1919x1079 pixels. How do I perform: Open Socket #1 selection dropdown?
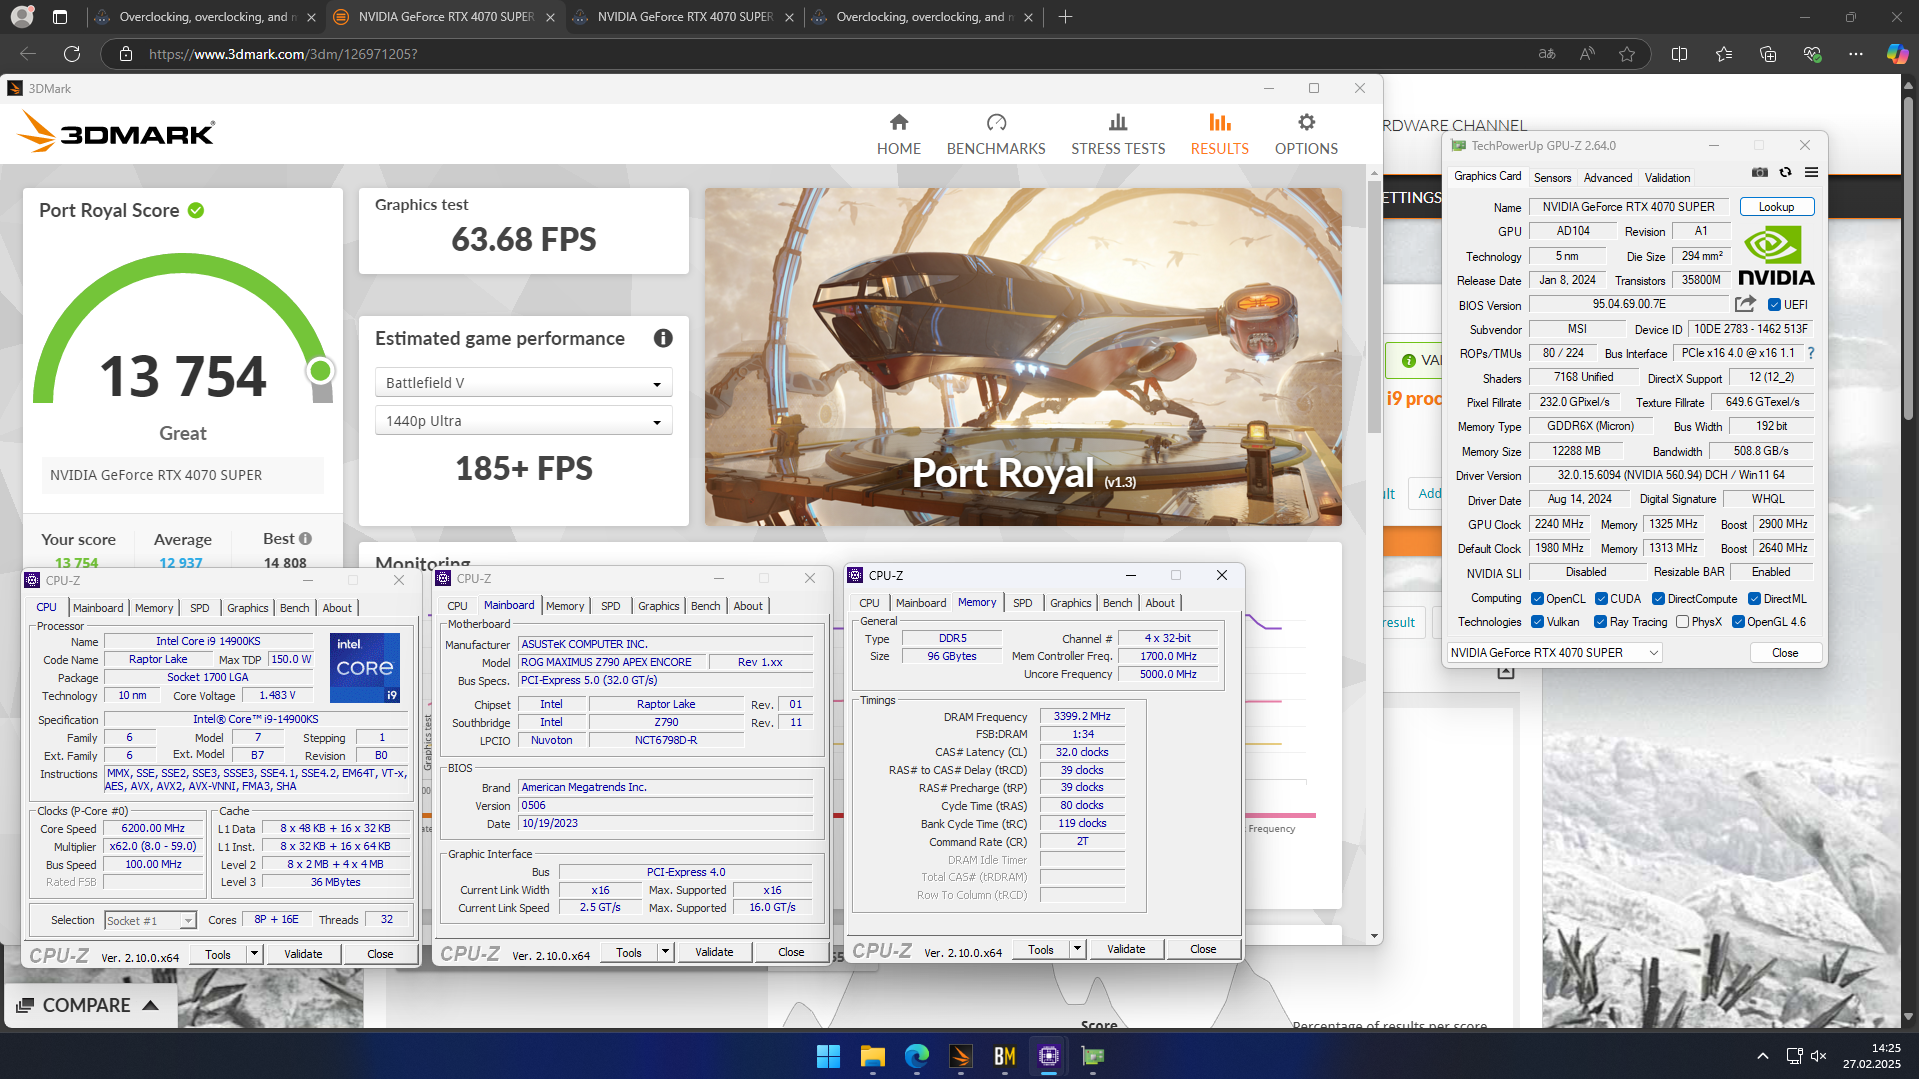150,920
